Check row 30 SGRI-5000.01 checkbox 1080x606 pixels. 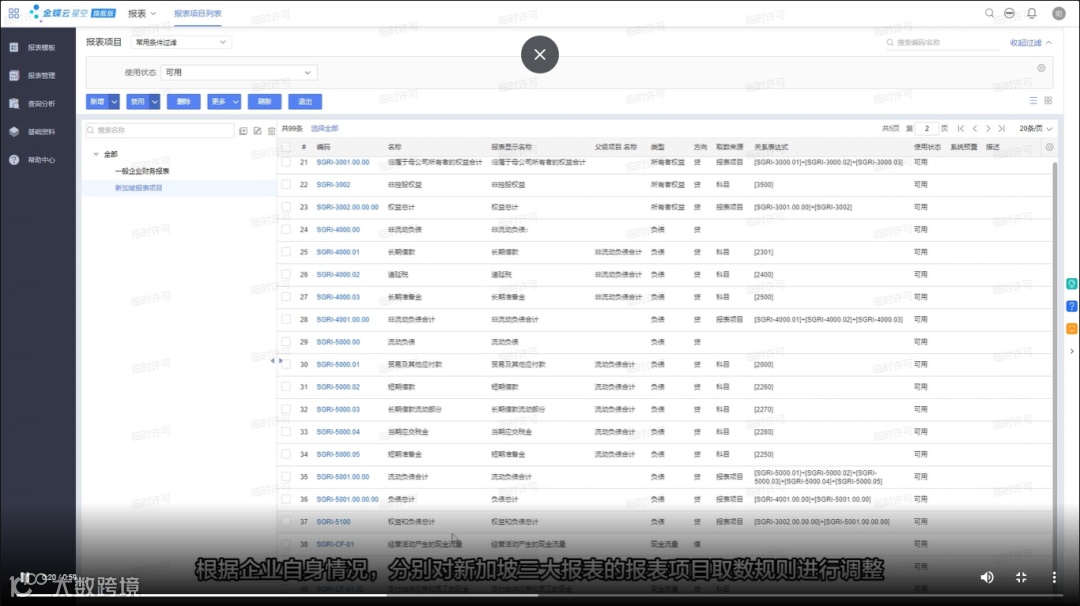point(286,364)
